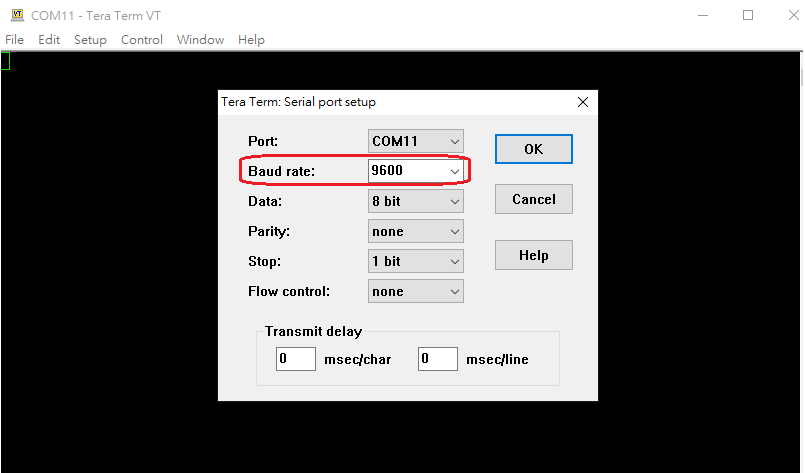Expand the Baud rate dropdown
Screen dimensions: 805x473
(416, 171)
